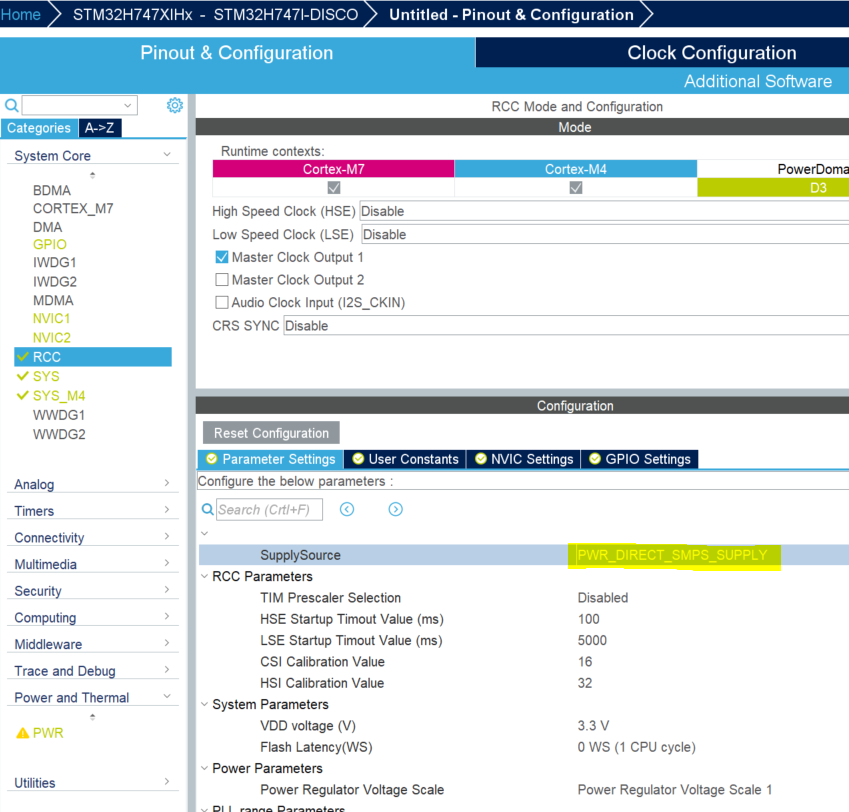The width and height of the screenshot is (849, 812).
Task: Collapse the Power Parameters group
Action: 204,768
